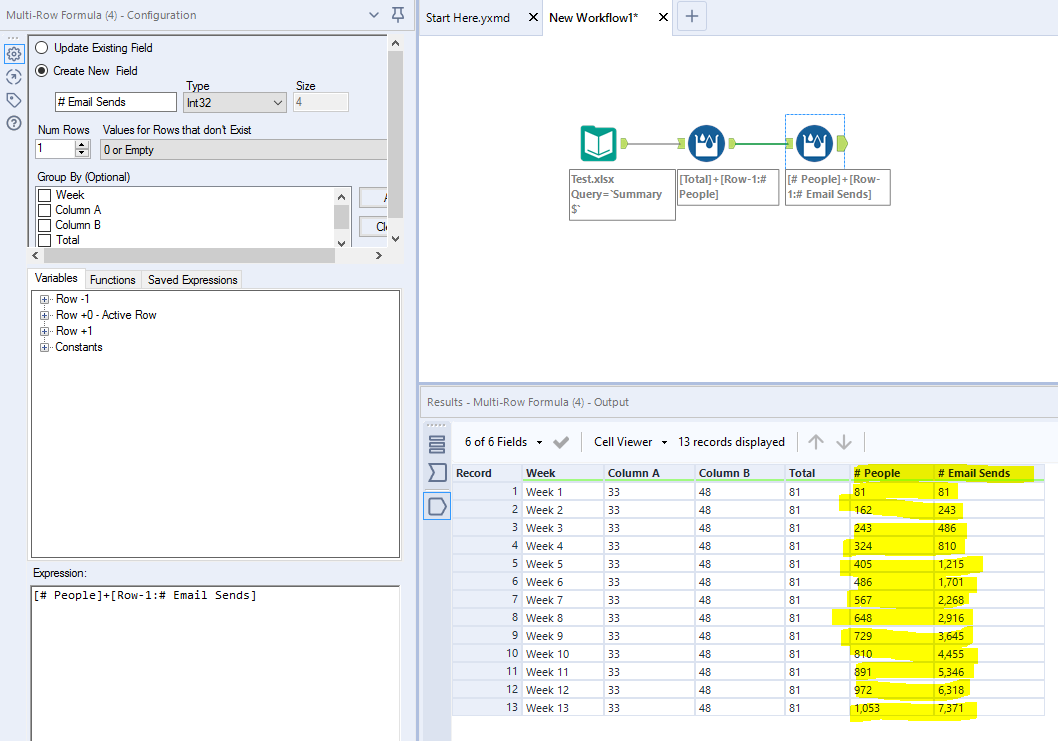
Task: Pin the Configuration panel
Action: [398, 15]
